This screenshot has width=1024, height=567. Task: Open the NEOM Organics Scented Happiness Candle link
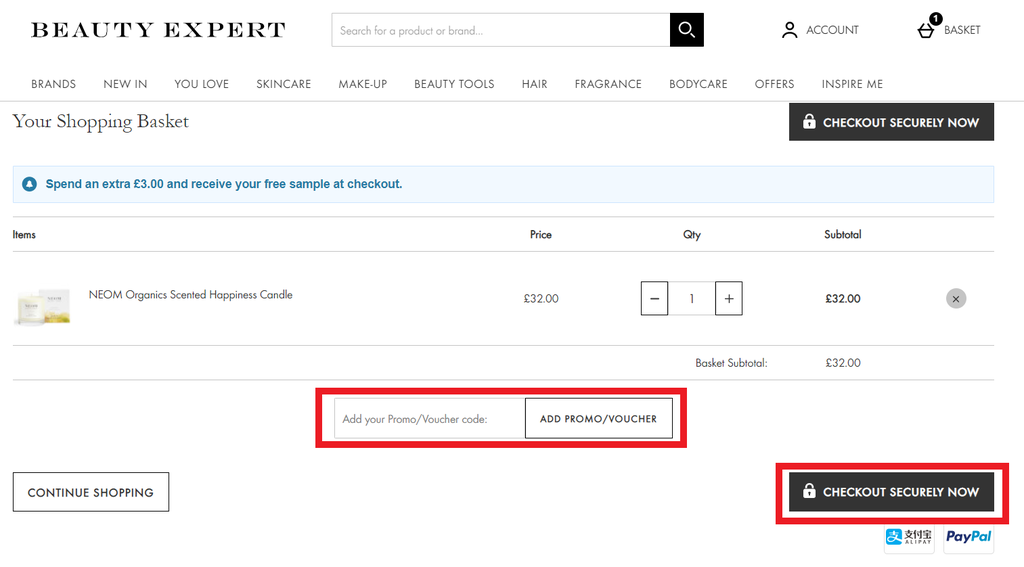(191, 295)
